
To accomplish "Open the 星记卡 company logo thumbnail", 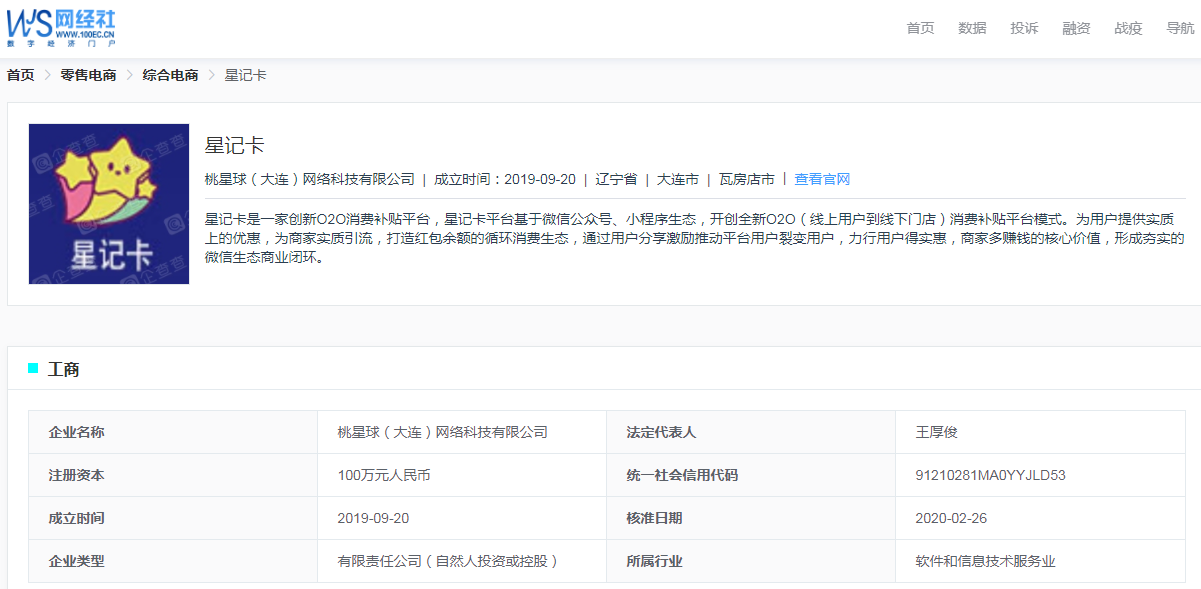I will (109, 204).
